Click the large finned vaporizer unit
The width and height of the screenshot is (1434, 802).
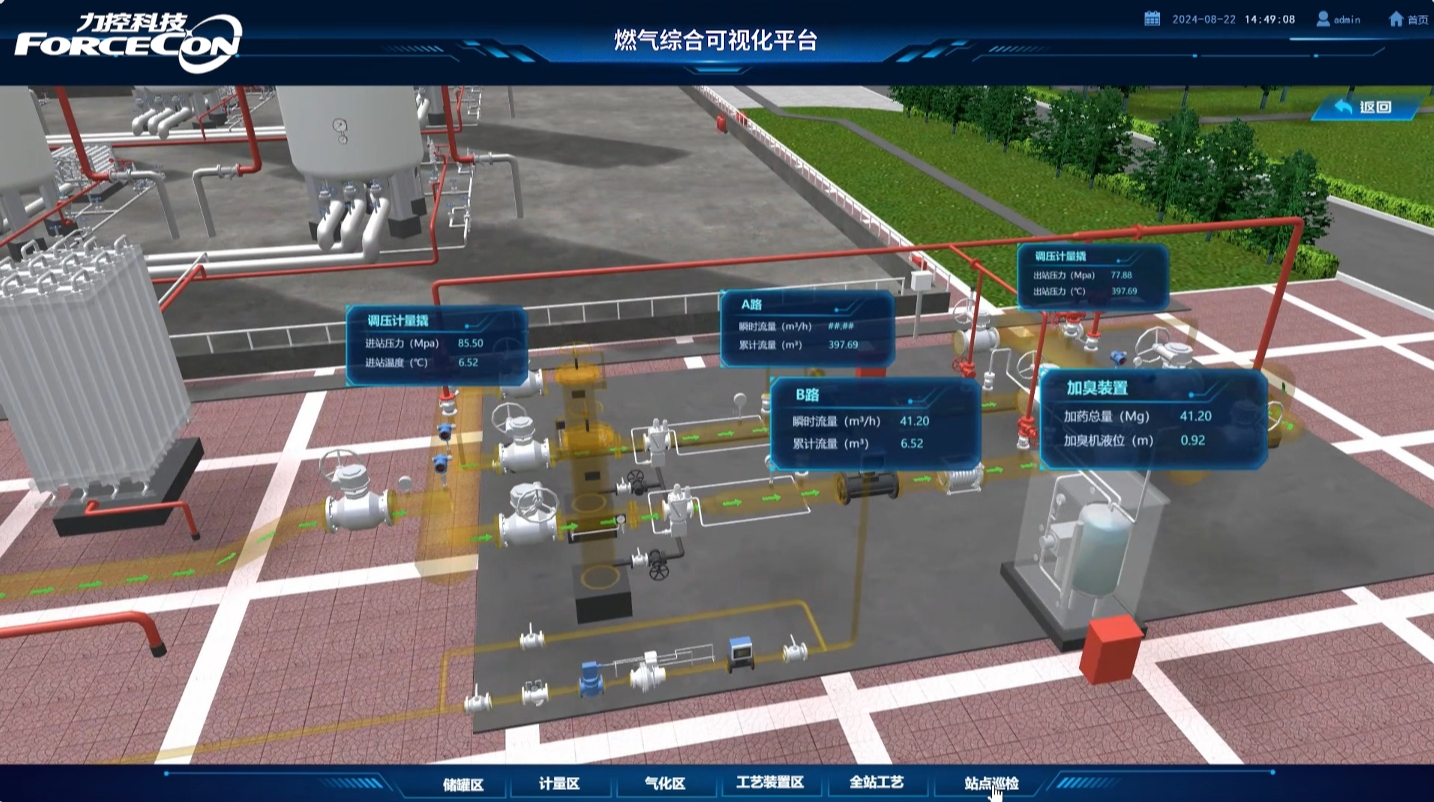pos(92,369)
